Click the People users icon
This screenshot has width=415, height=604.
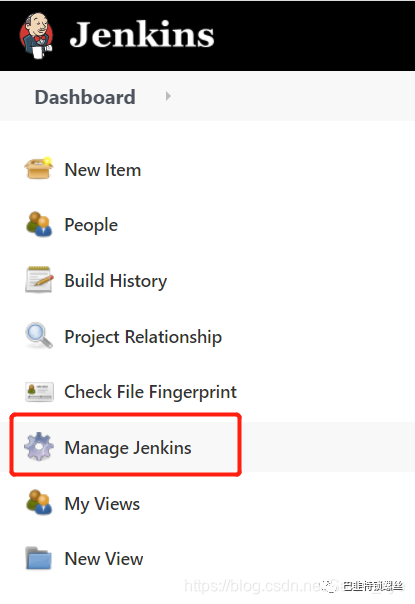pyautogui.click(x=39, y=224)
